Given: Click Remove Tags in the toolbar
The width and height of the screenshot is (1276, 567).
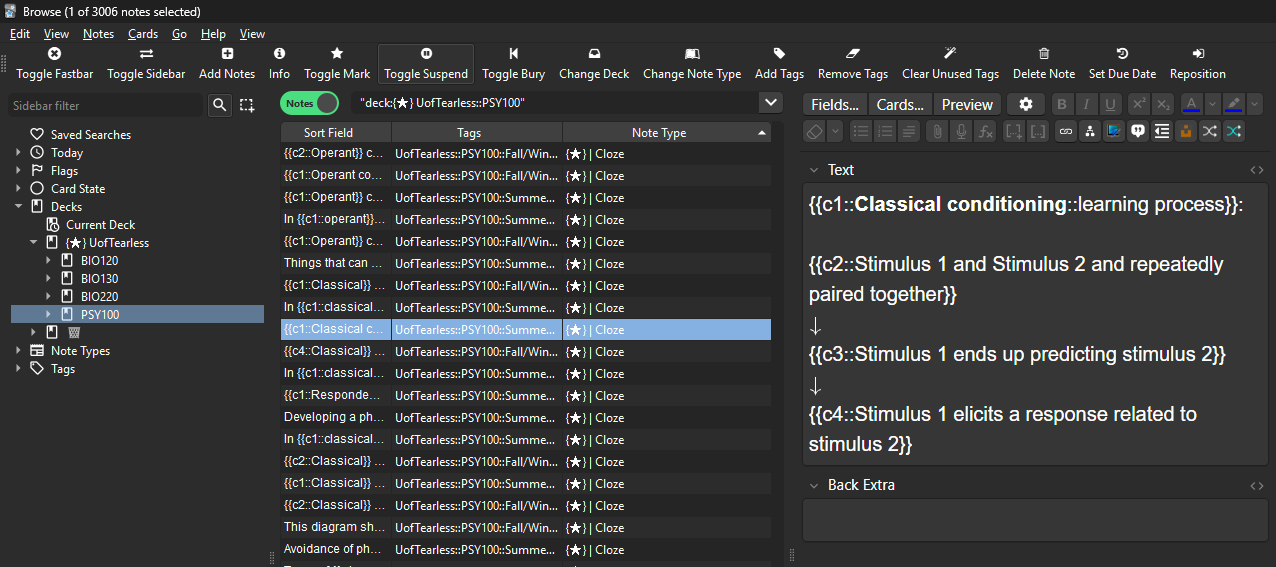Looking at the screenshot, I should (x=853, y=64).
